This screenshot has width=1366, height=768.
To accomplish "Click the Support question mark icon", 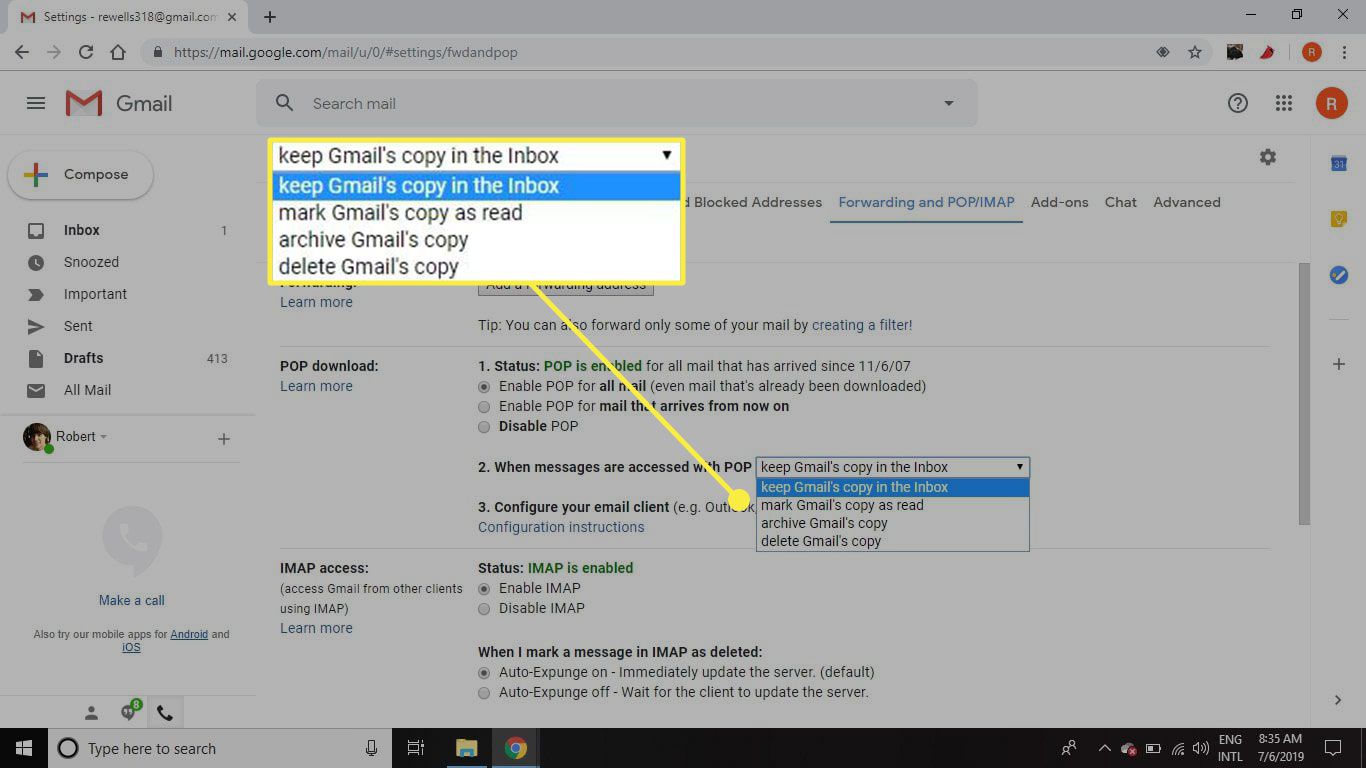I will (x=1237, y=103).
